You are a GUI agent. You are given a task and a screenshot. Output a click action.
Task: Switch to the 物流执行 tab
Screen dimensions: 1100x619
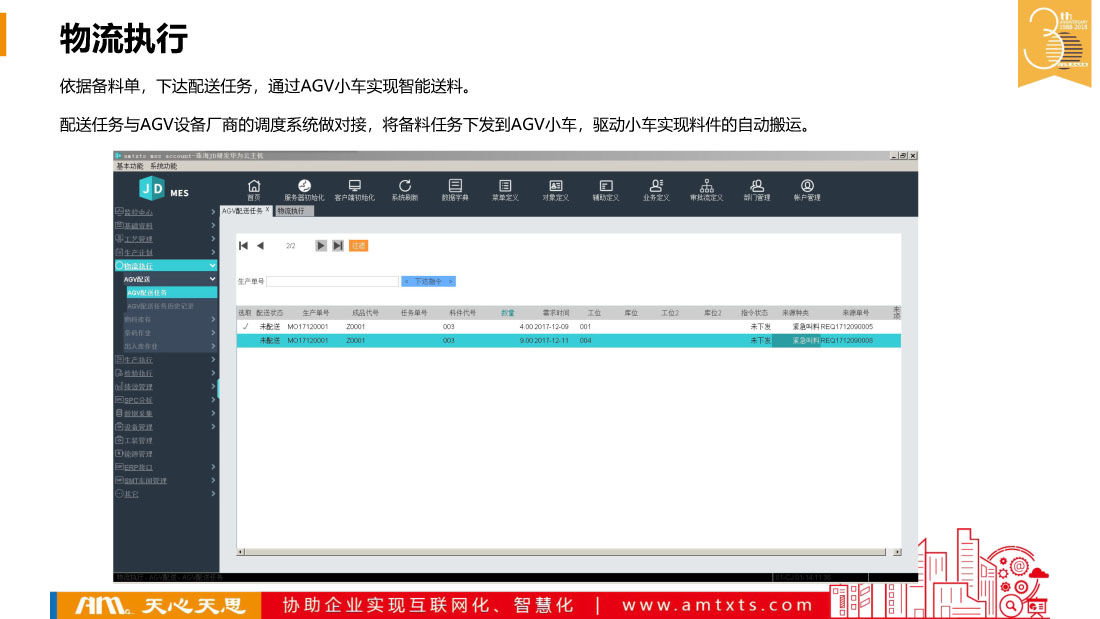295,211
